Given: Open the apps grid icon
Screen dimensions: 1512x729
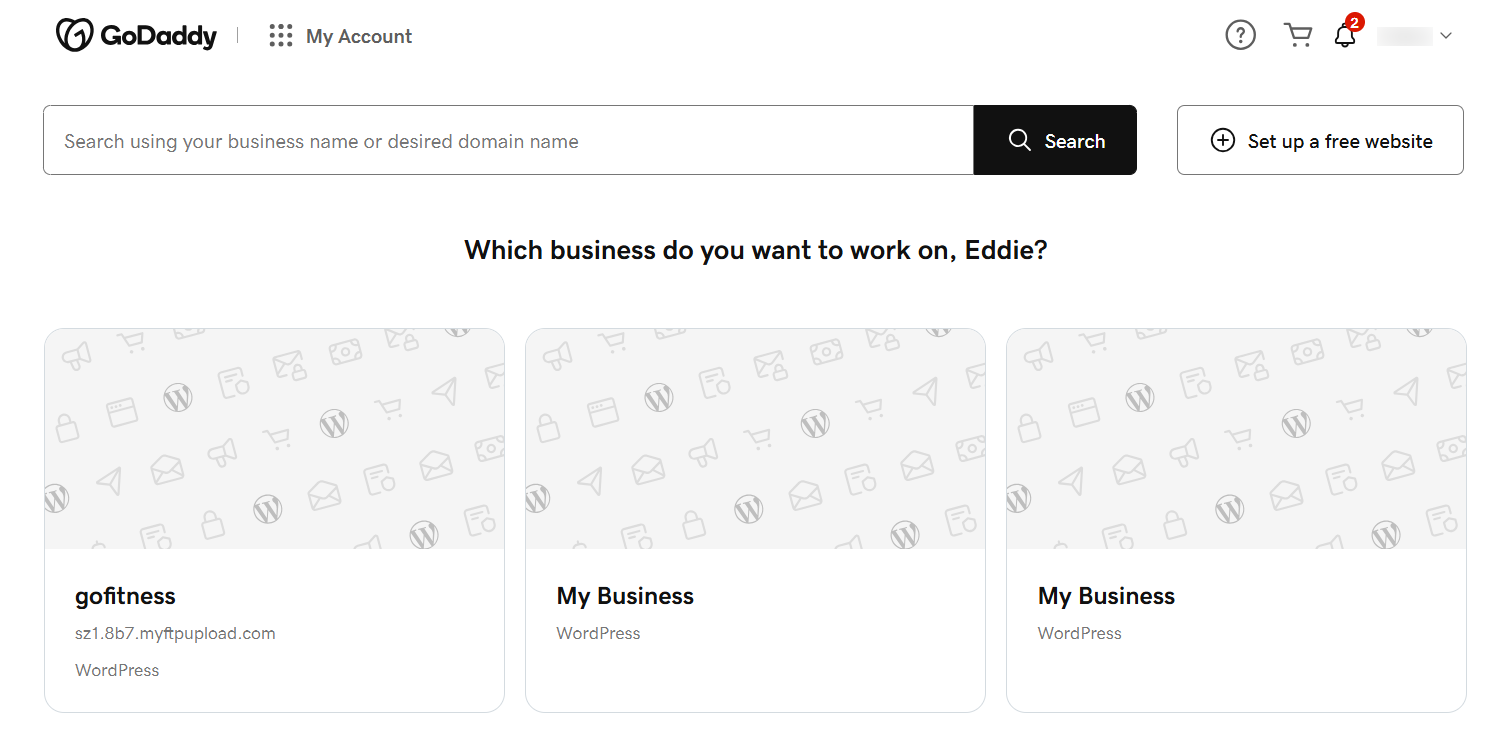Looking at the screenshot, I should tap(281, 36).
